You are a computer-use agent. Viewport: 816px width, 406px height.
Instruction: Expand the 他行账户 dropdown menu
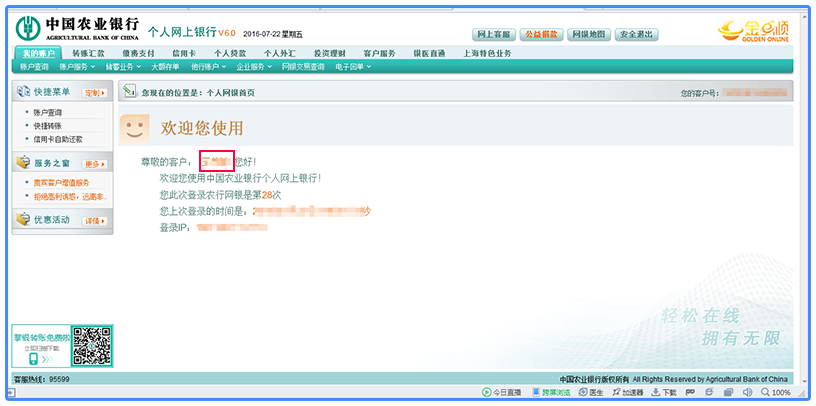[x=208, y=67]
